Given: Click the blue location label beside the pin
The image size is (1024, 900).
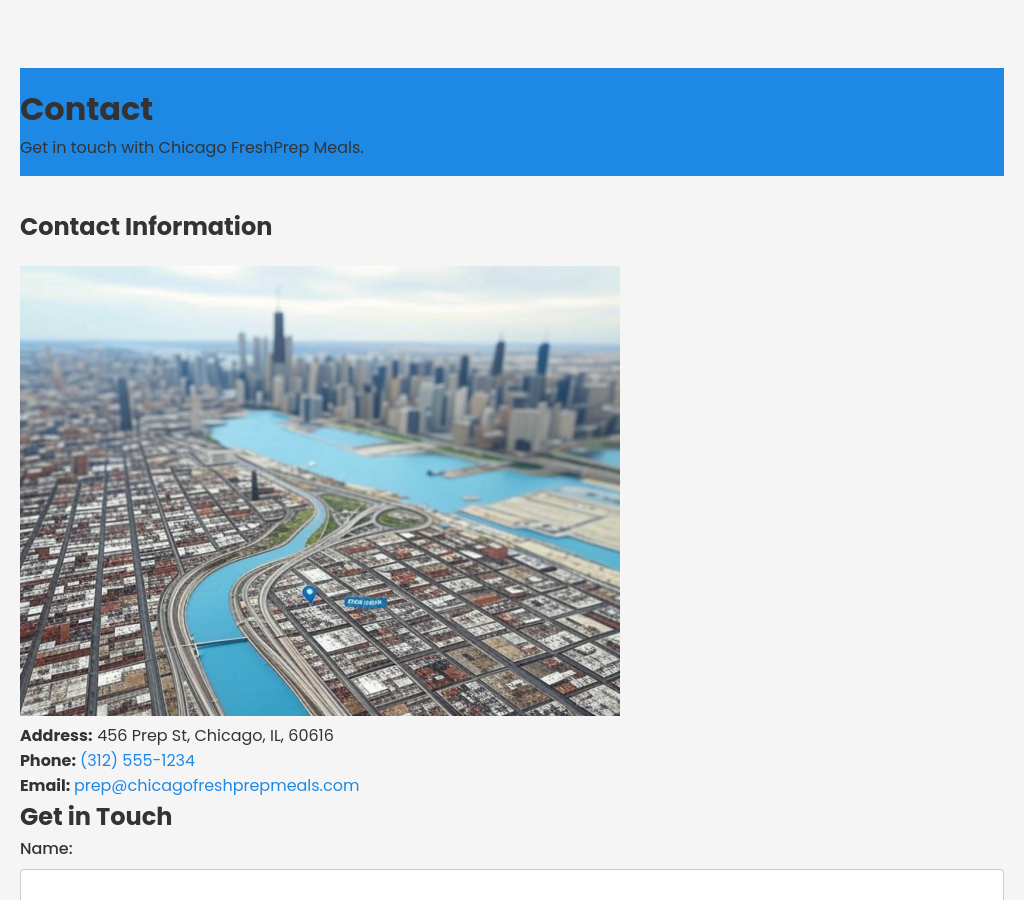Looking at the screenshot, I should (x=365, y=602).
